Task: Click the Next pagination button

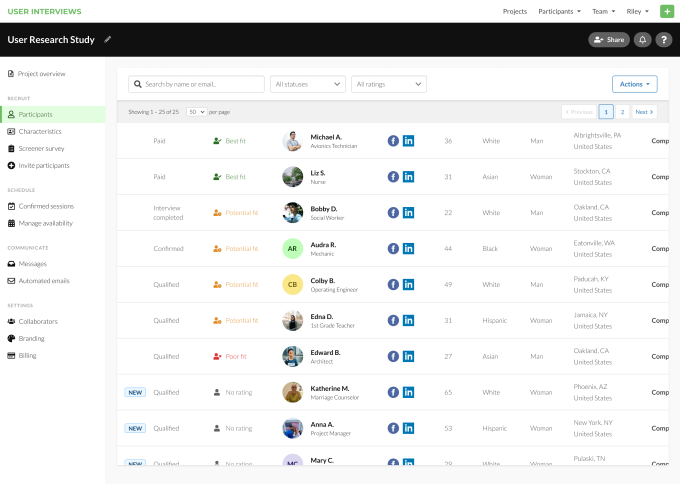Action: 644,112
